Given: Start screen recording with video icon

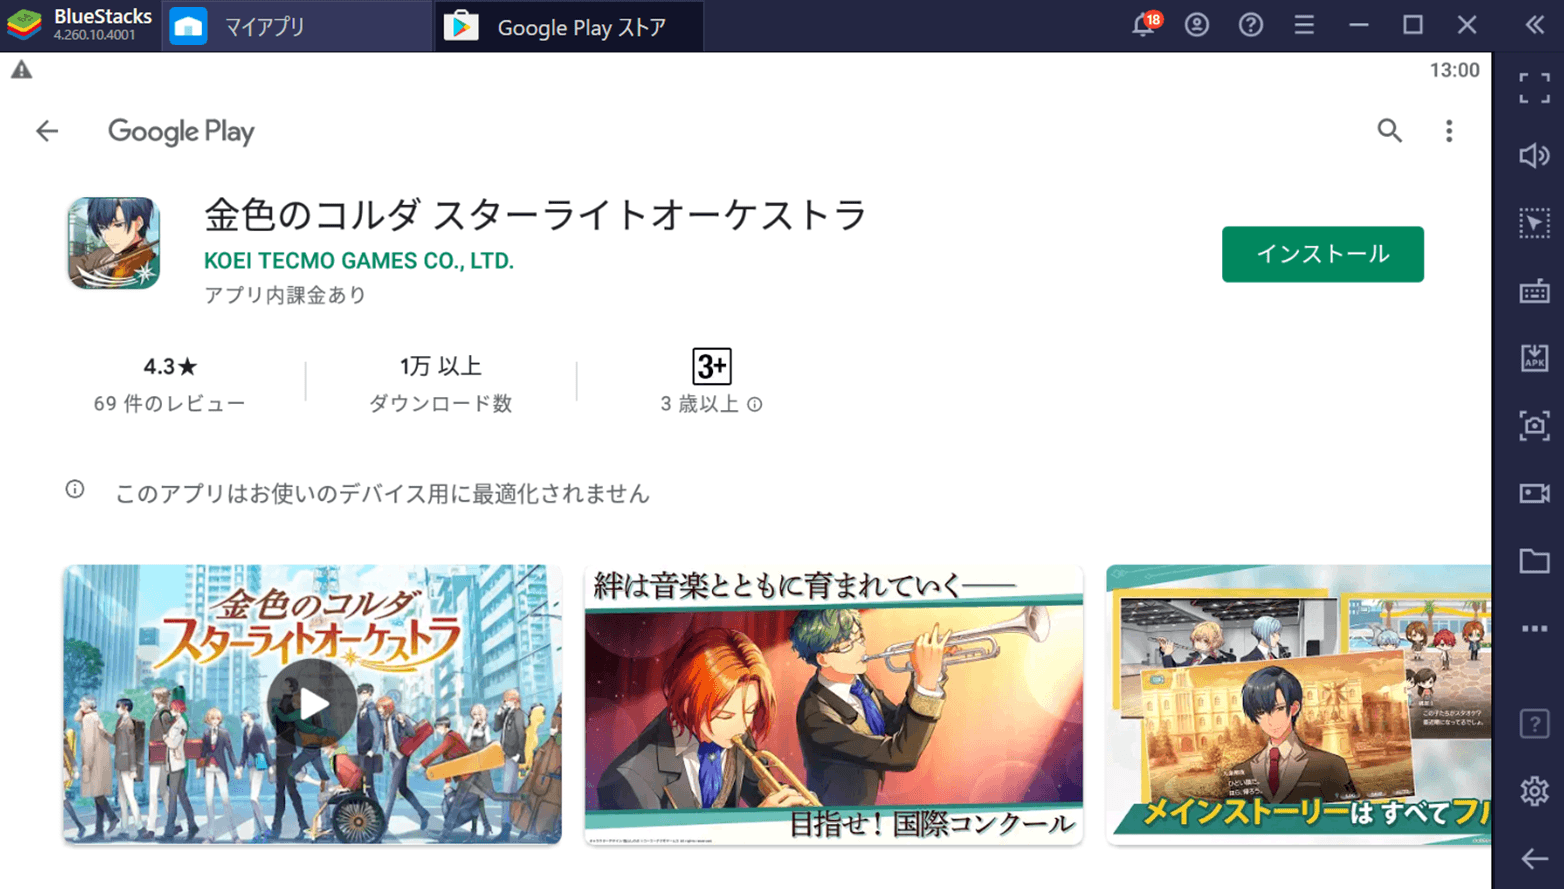Looking at the screenshot, I should [1534, 493].
